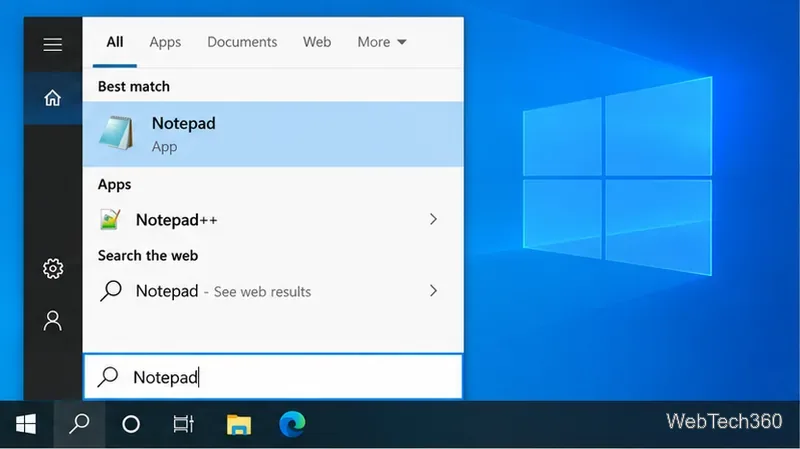The height and width of the screenshot is (449, 800).
Task: Open Cortana circle icon on taskbar
Action: pyautogui.click(x=131, y=424)
